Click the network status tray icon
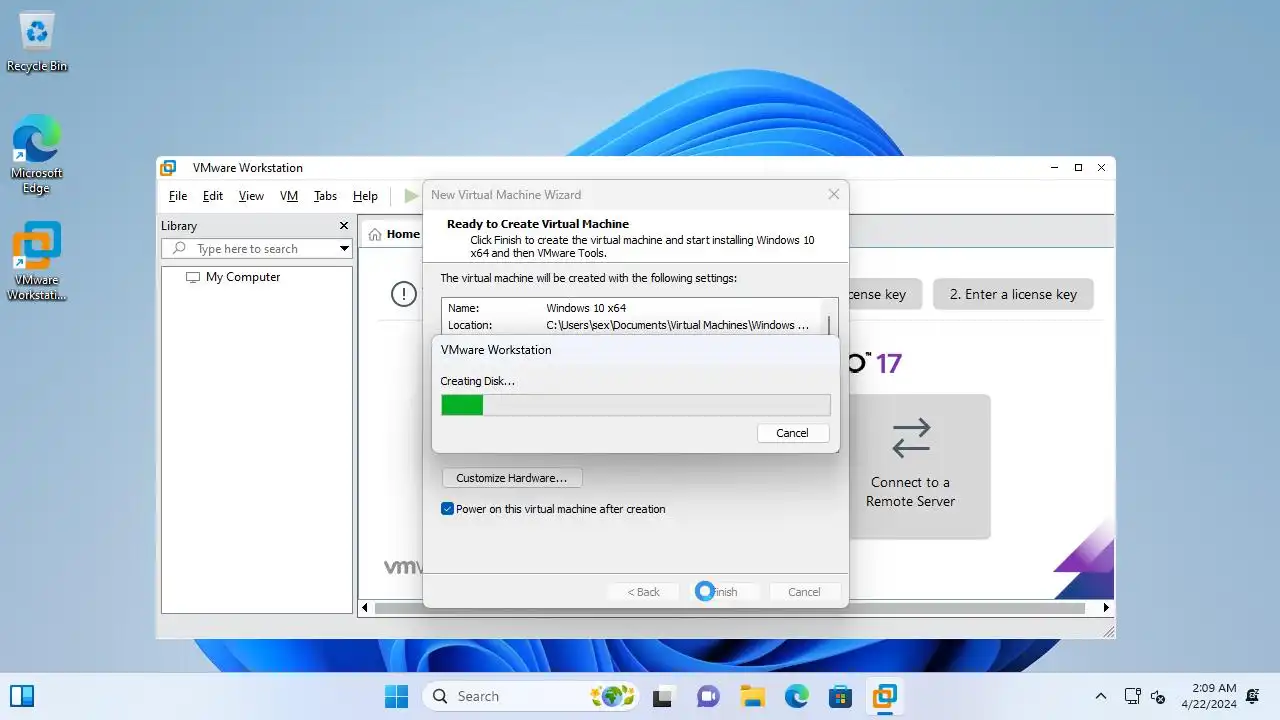This screenshot has width=1280, height=720. click(x=1133, y=696)
